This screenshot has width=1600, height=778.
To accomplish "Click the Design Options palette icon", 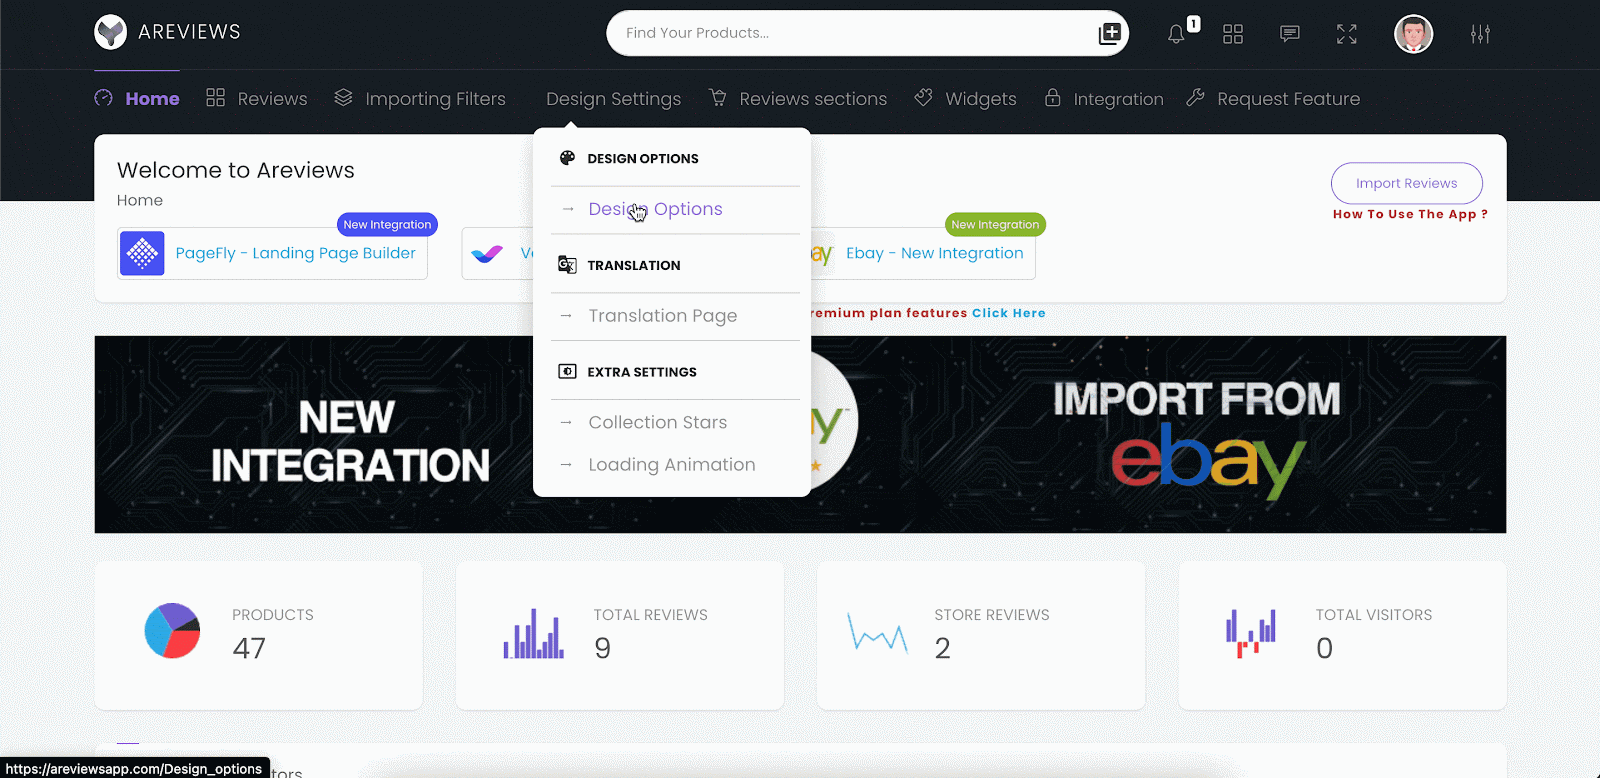I will pyautogui.click(x=567, y=158).
